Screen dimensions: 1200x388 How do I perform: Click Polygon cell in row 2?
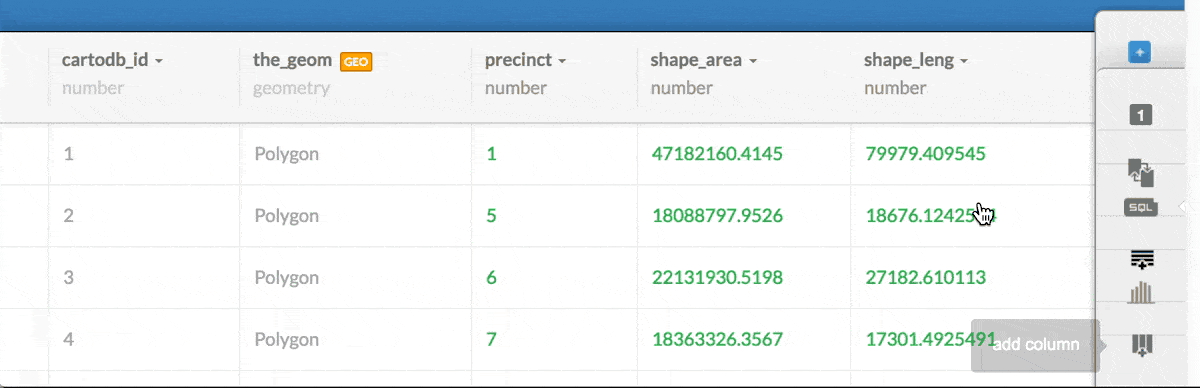coord(286,216)
